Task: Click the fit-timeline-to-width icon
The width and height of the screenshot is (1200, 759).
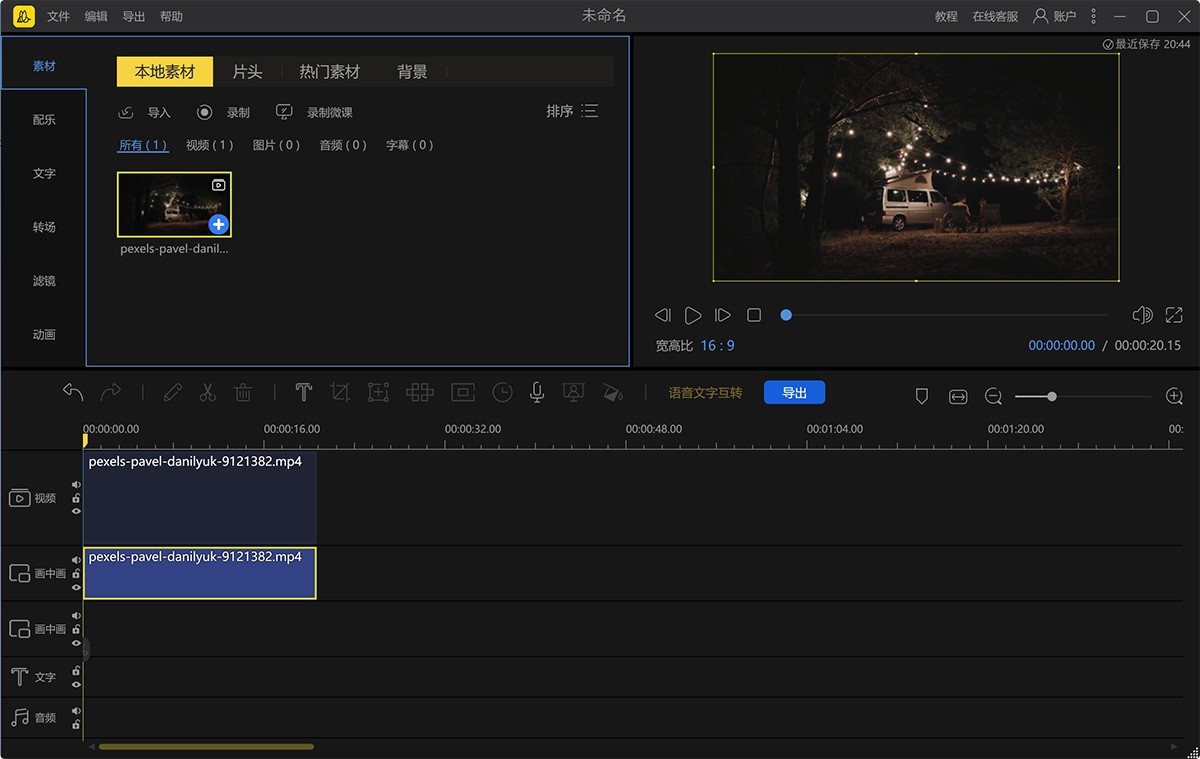Action: [x=958, y=397]
